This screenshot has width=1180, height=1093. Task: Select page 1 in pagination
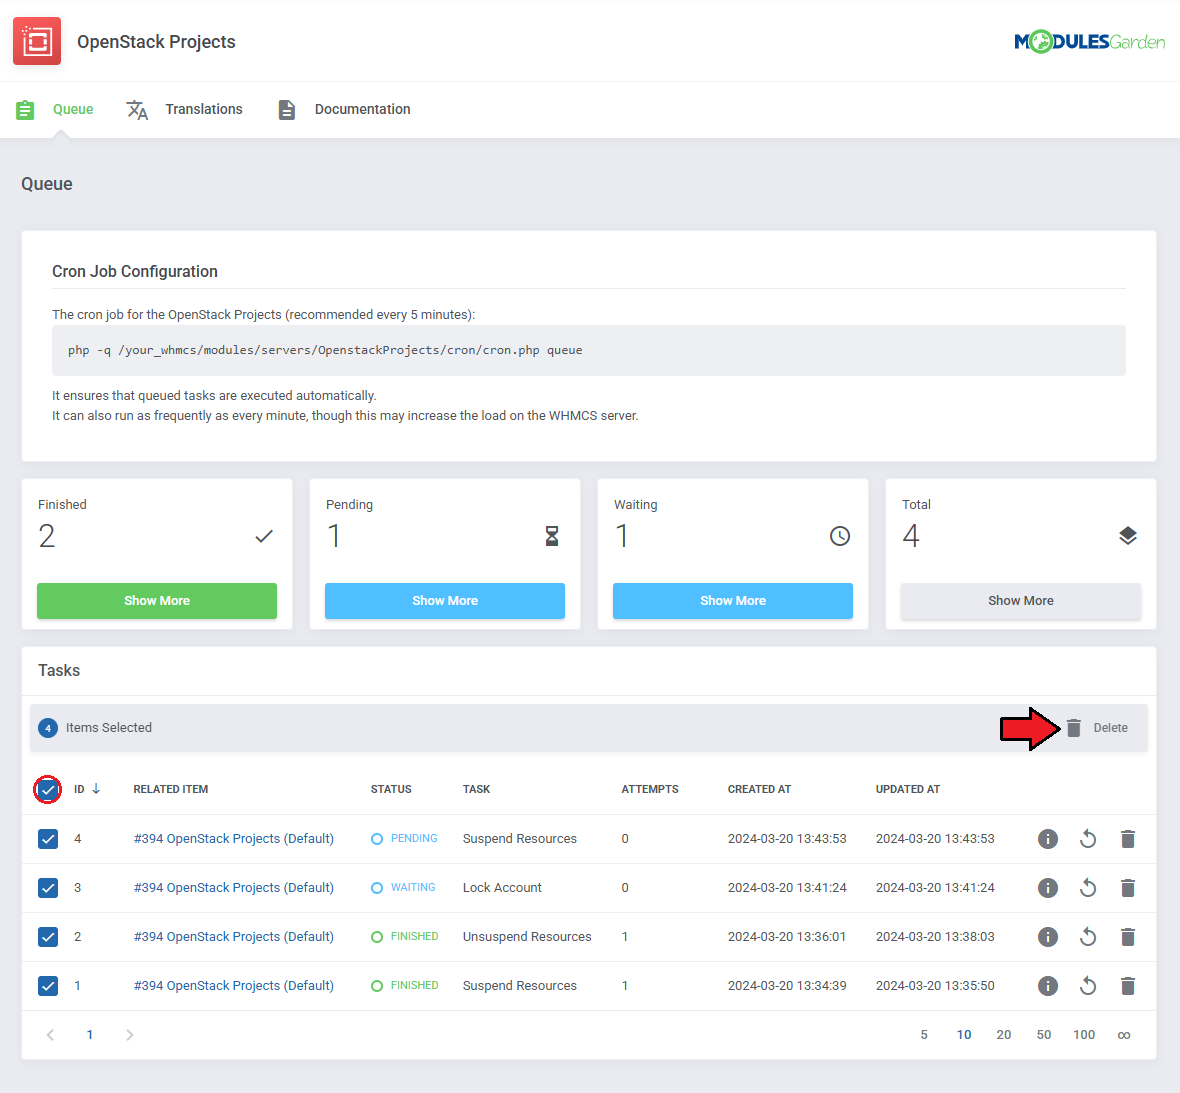point(90,1035)
